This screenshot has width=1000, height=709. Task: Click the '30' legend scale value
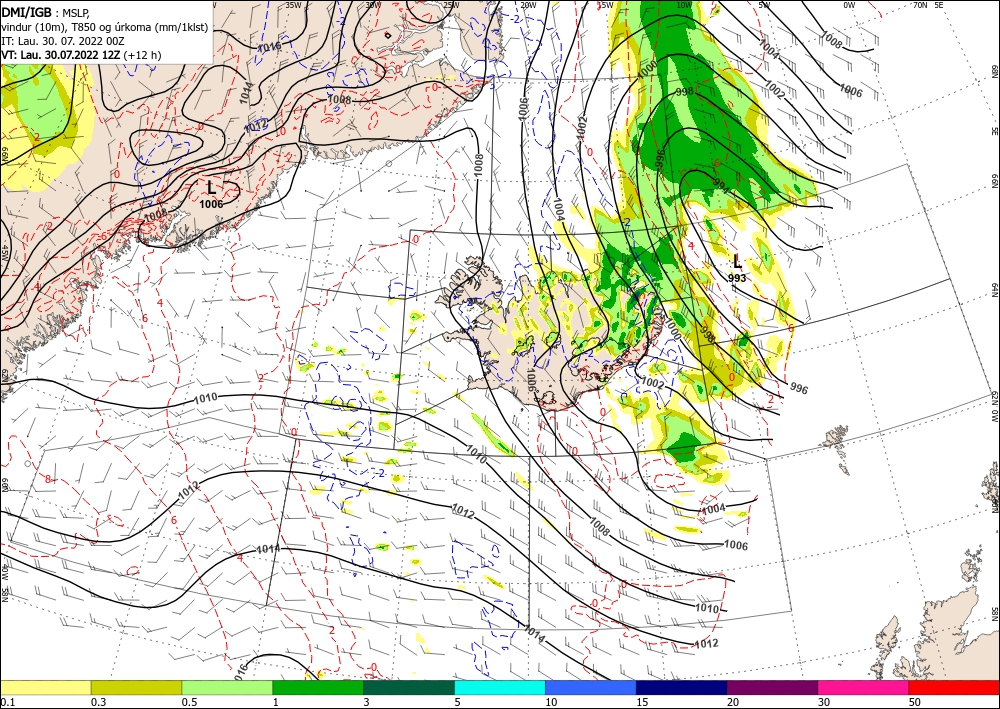(x=824, y=702)
